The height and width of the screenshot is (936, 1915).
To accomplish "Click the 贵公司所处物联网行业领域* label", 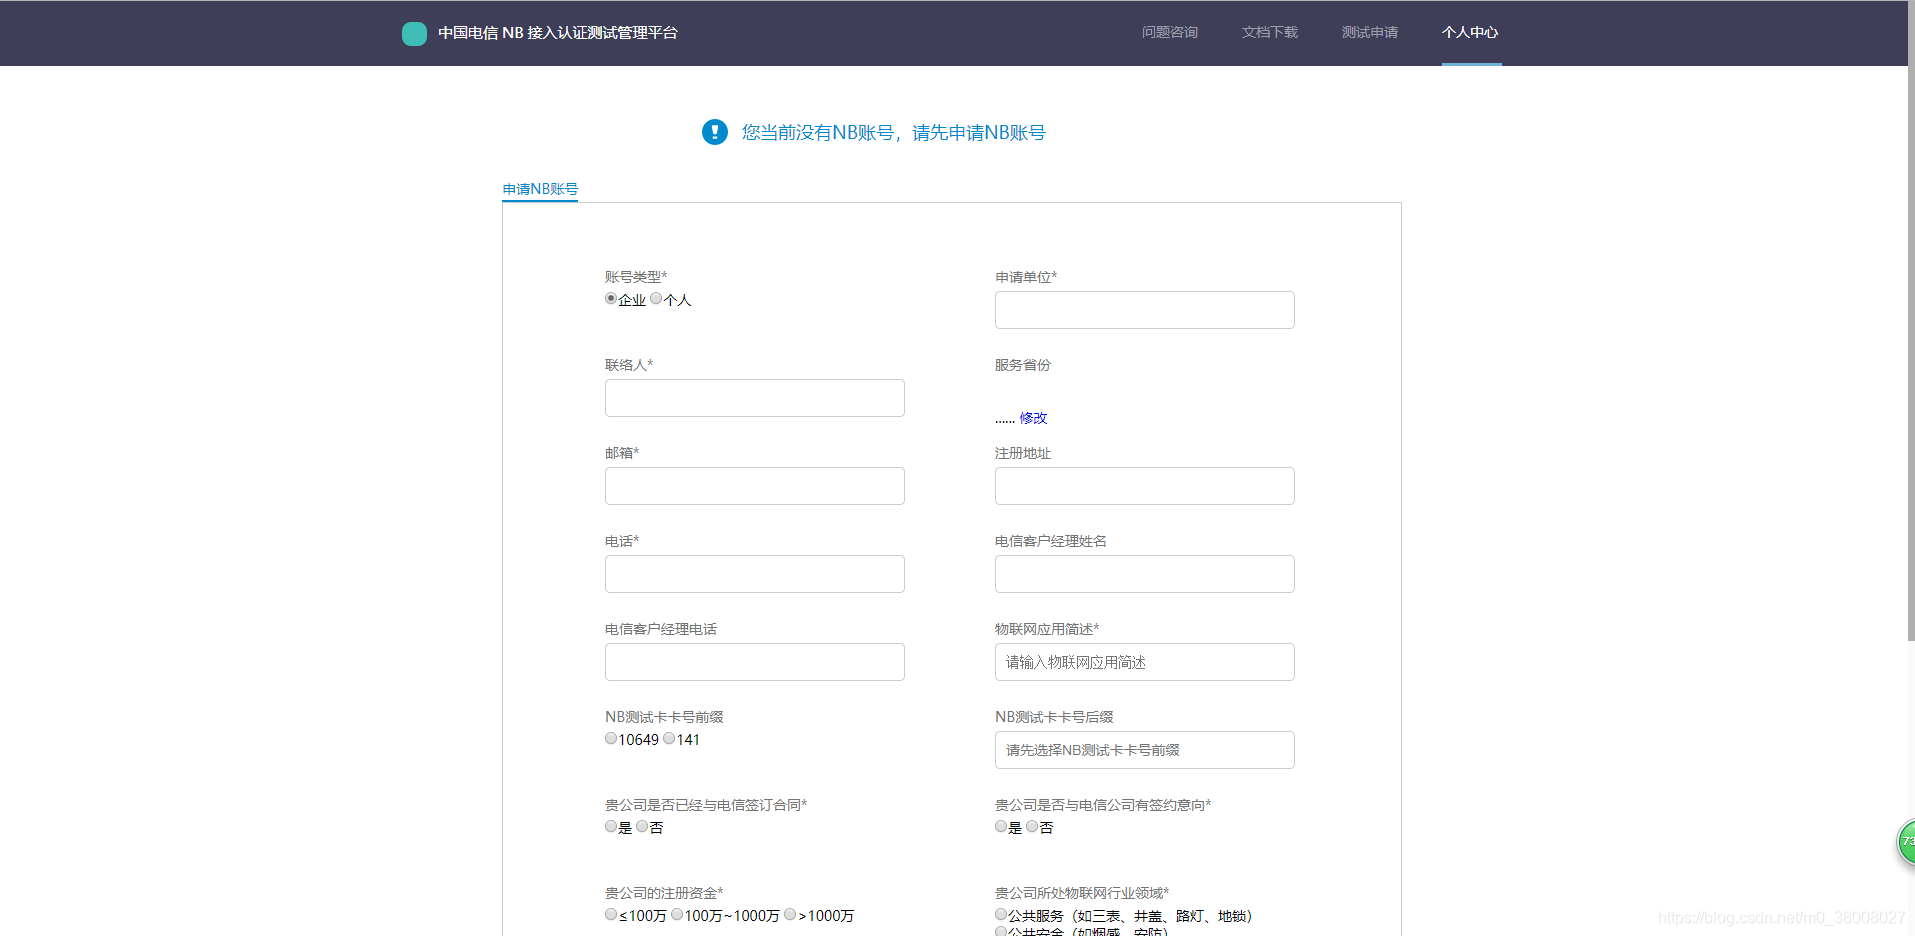I will pos(1082,893).
